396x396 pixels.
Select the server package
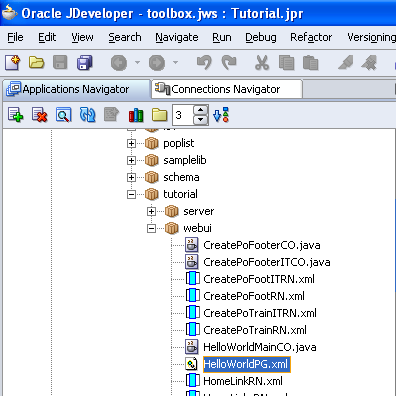(199, 211)
